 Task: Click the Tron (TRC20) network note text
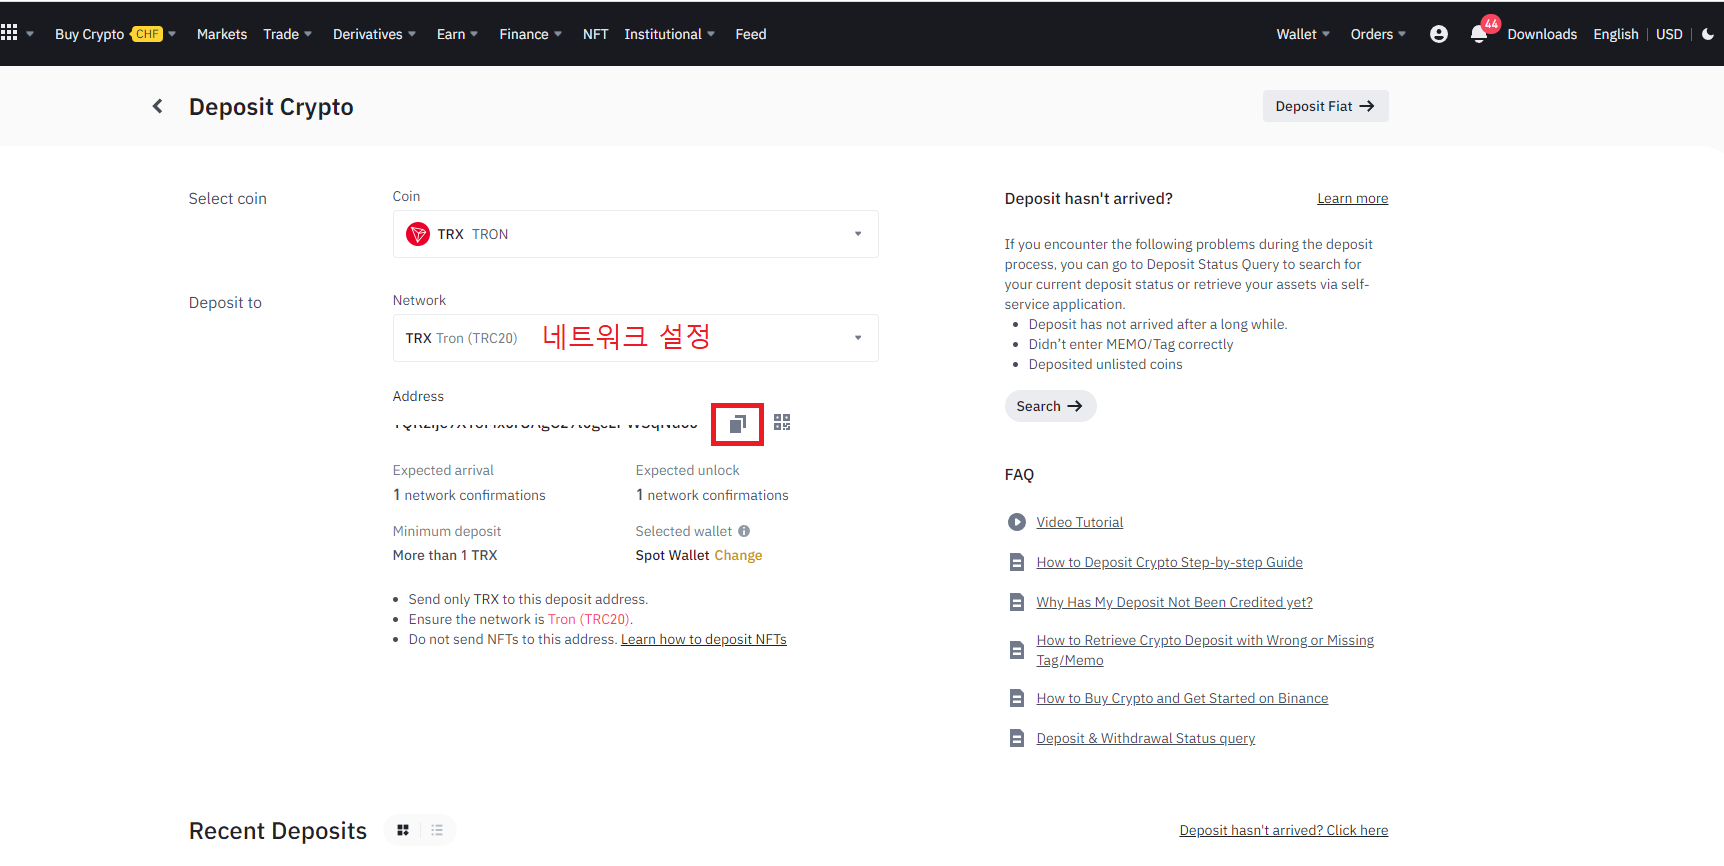click(590, 619)
